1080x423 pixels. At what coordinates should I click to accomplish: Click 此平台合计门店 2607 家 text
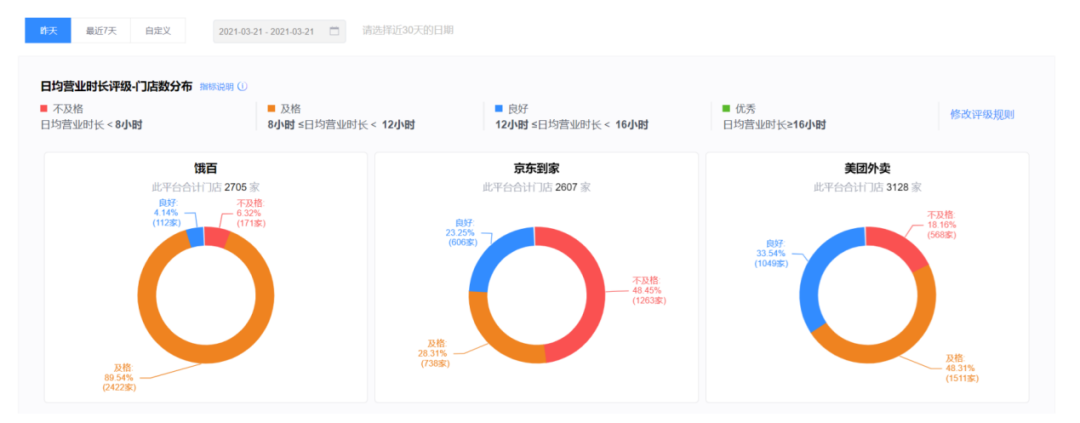pos(537,187)
